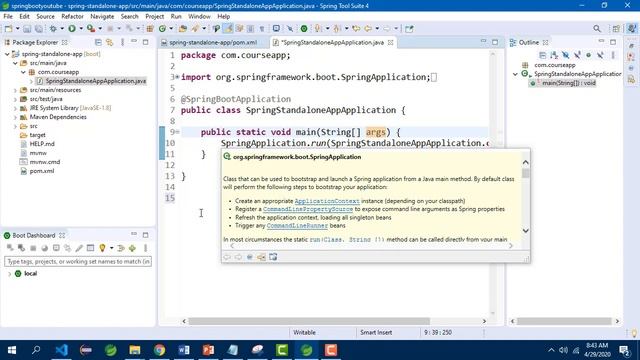Click the Outline Collapse All icon
The height and width of the screenshot is (360, 640).
pyautogui.click(x=542, y=55)
